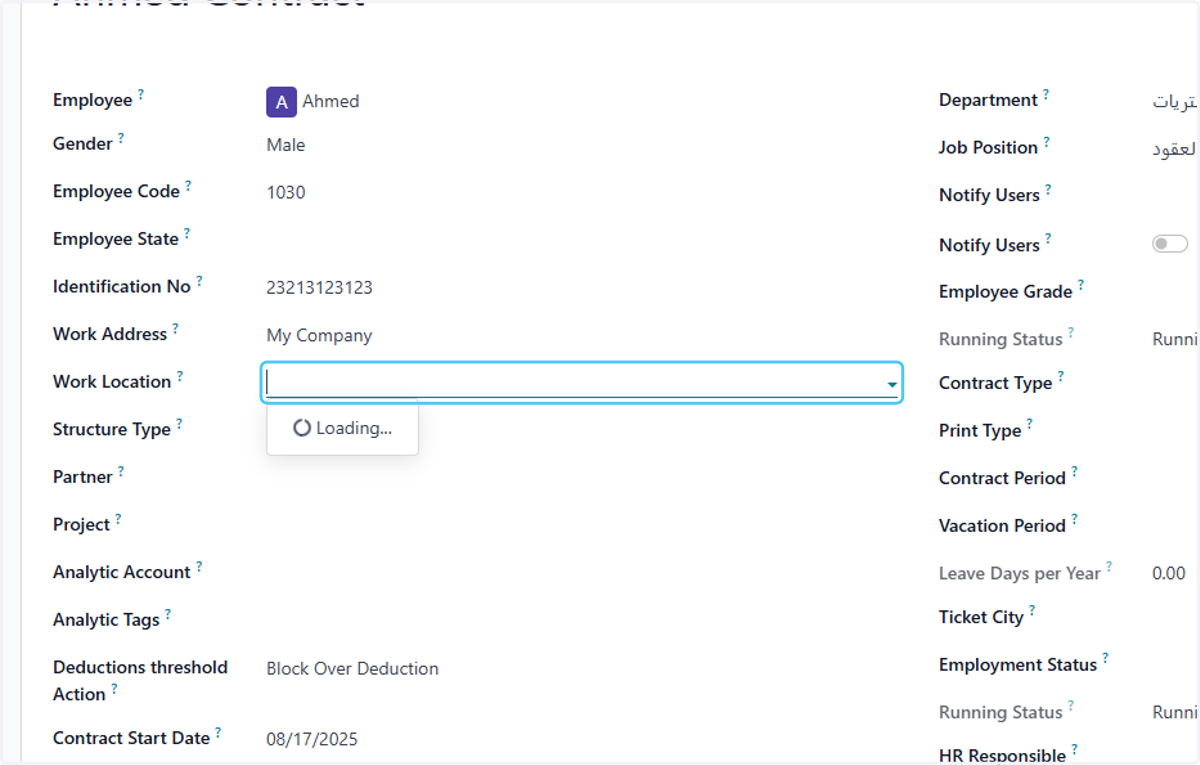Click the help icon beside Partner
The height and width of the screenshot is (765, 1200).
121,471
